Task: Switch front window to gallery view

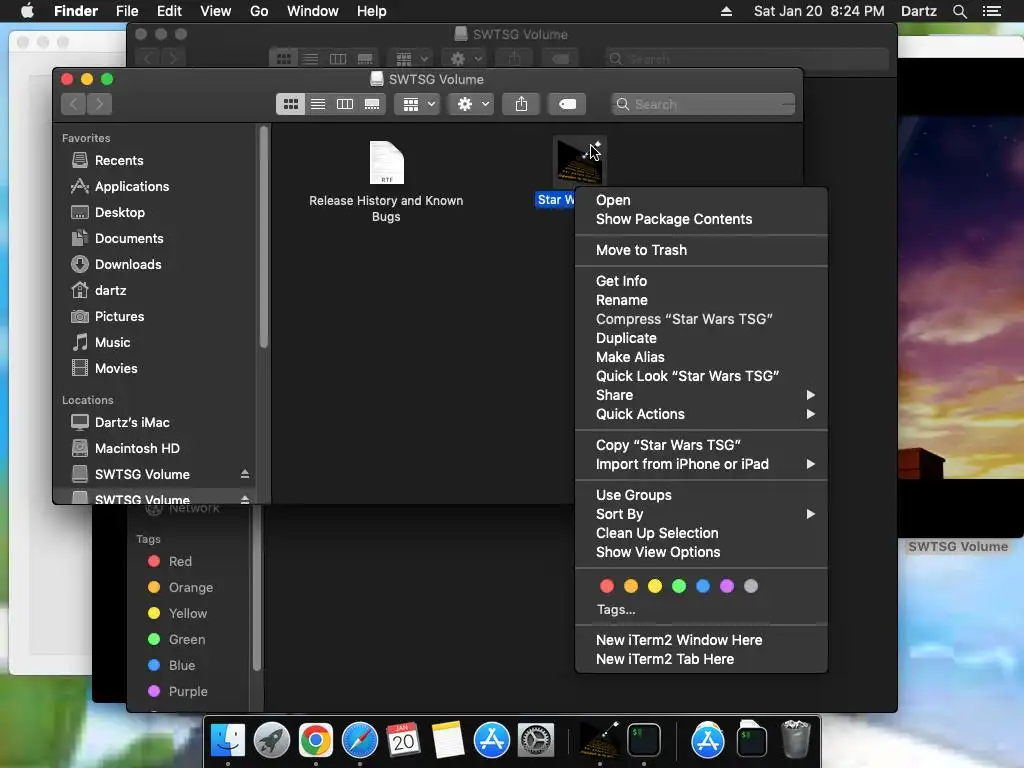Action: click(372, 104)
